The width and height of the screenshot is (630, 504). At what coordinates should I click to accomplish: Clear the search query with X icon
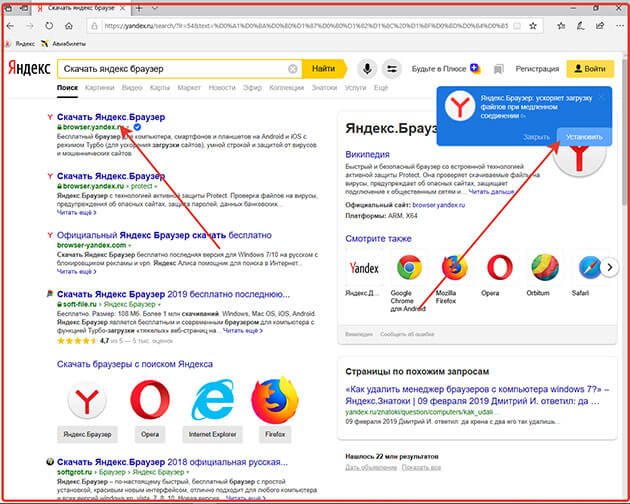[x=292, y=69]
